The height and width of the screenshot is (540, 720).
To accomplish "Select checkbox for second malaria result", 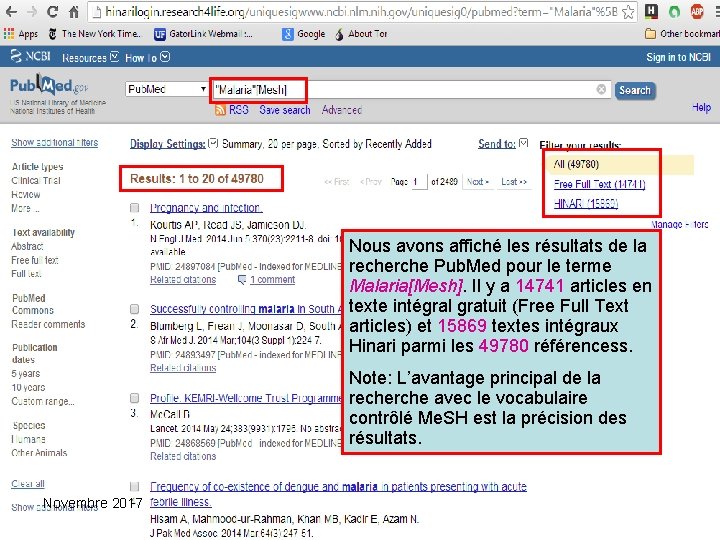I will click(135, 309).
